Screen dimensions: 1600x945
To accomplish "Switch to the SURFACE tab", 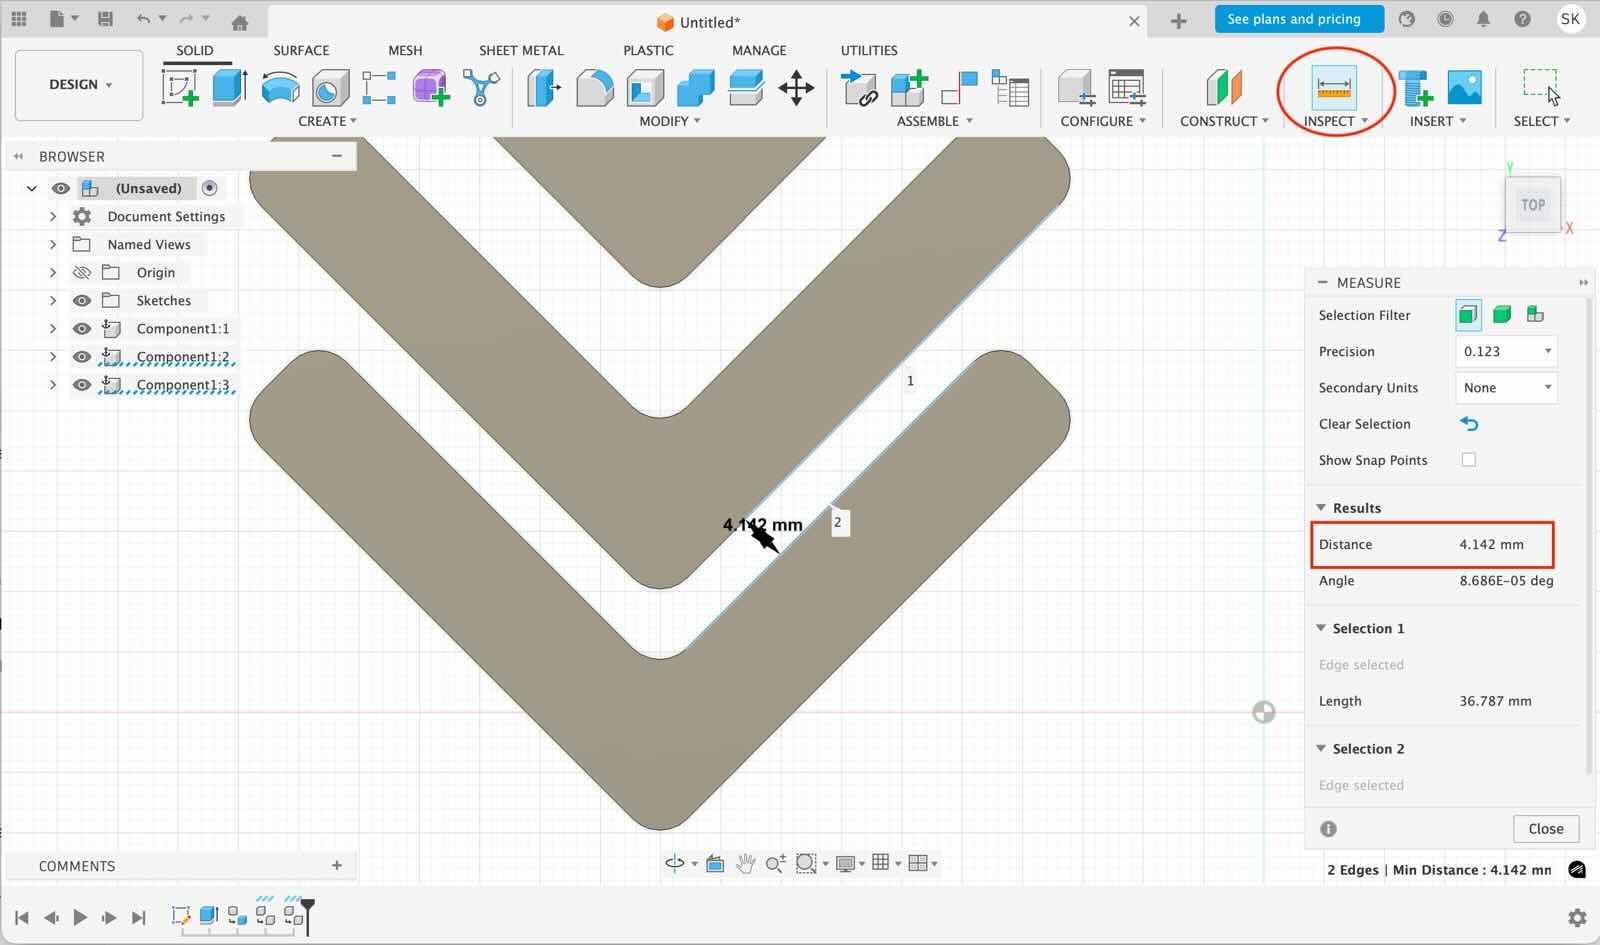I will click(301, 50).
